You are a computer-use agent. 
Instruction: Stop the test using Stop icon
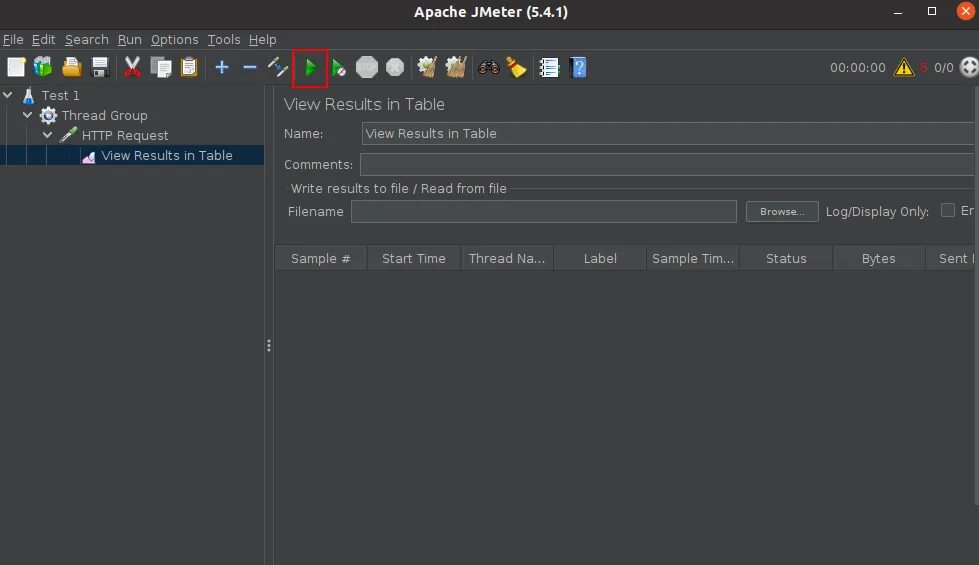point(367,67)
